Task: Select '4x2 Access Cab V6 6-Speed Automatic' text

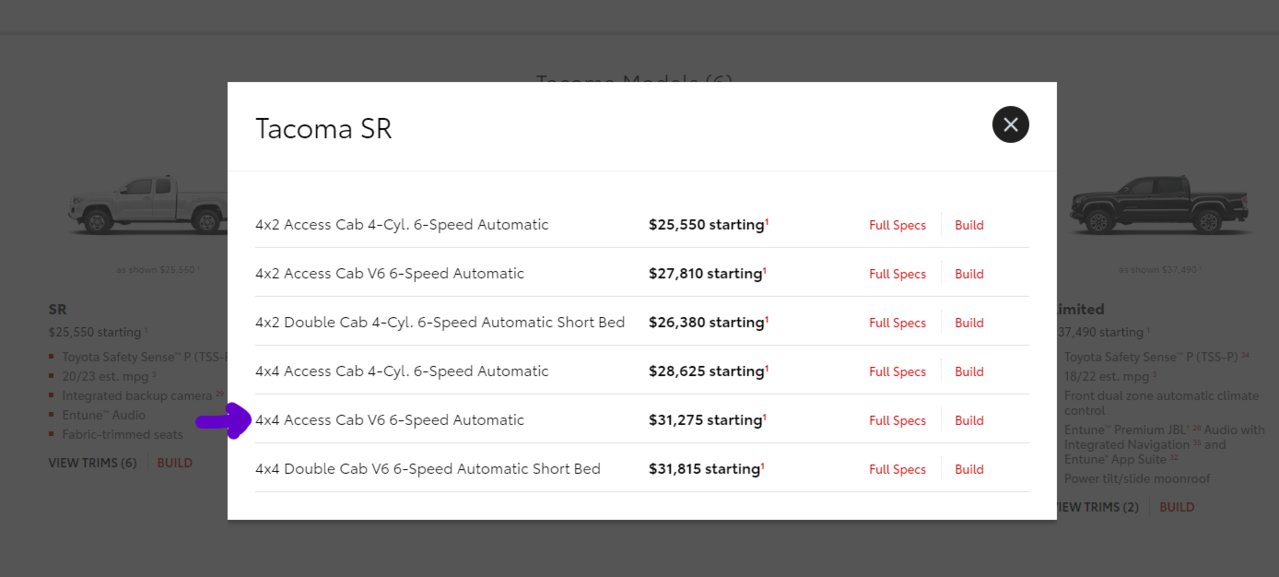Action: coord(390,274)
